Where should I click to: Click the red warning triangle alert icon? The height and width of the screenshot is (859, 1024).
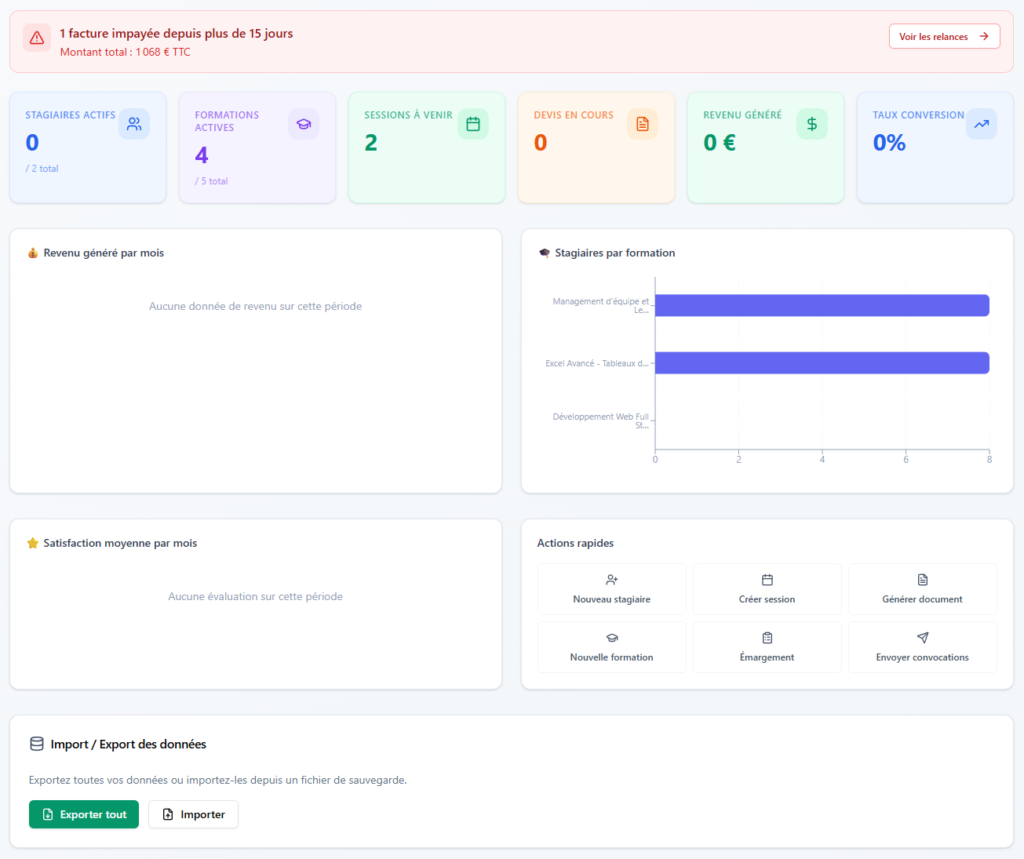click(x=37, y=38)
